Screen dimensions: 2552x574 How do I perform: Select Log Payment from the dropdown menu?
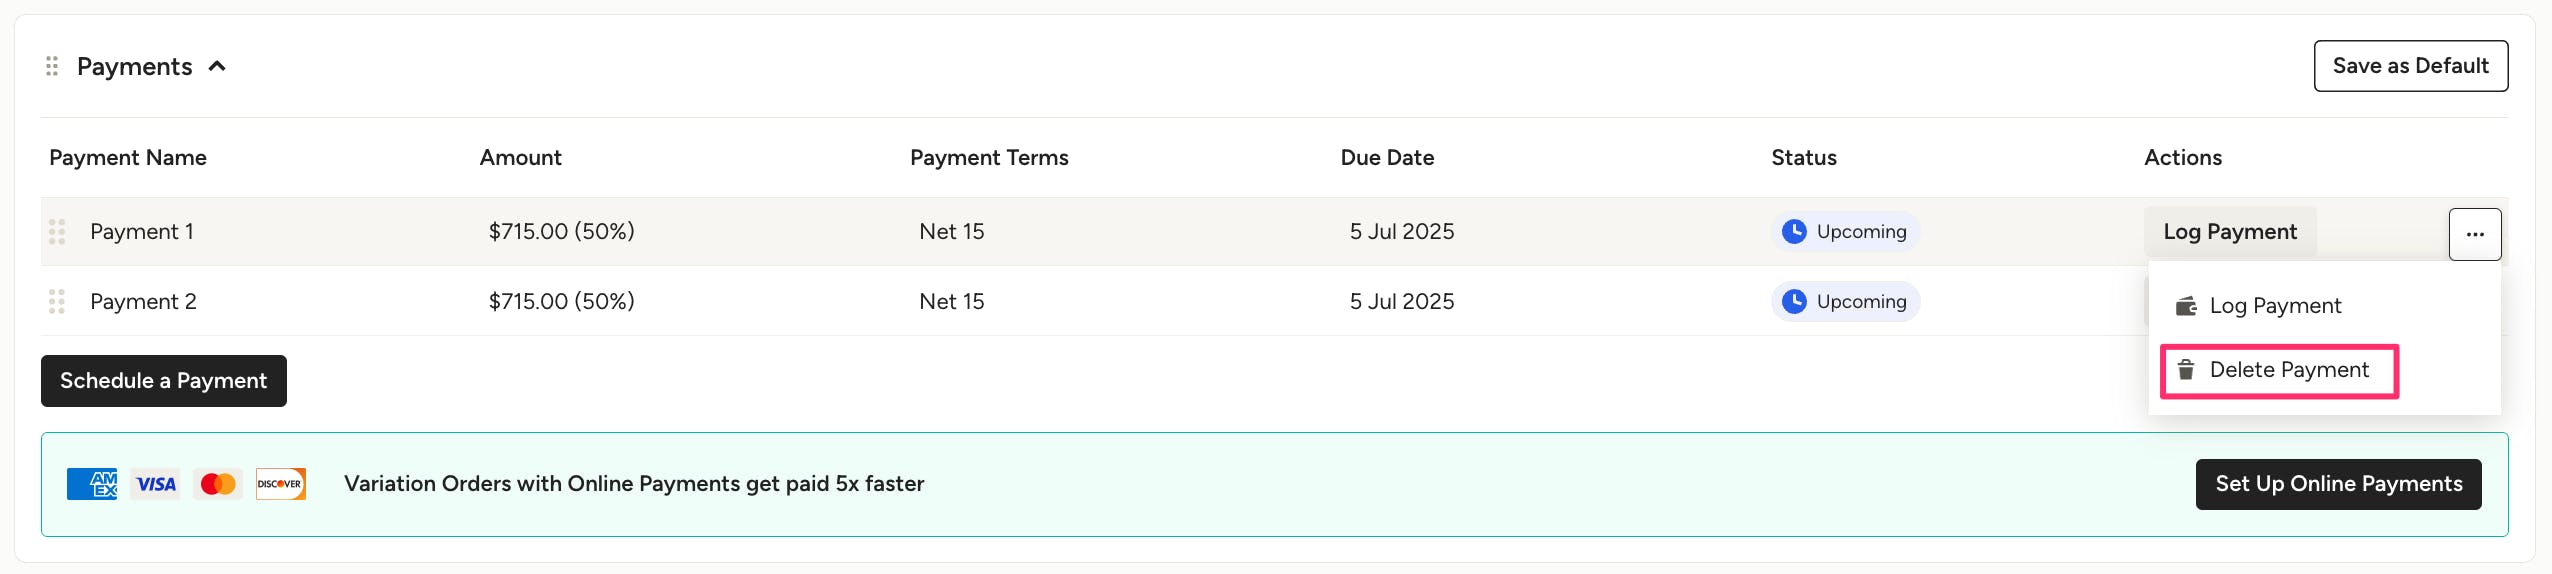pos(2275,306)
